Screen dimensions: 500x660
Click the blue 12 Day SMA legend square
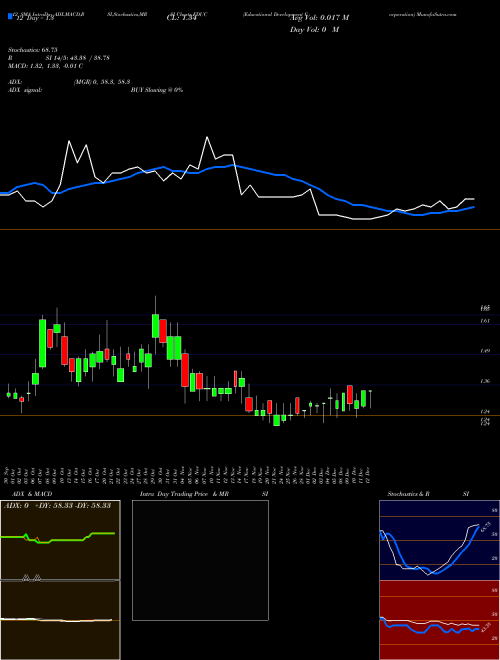(11, 17)
